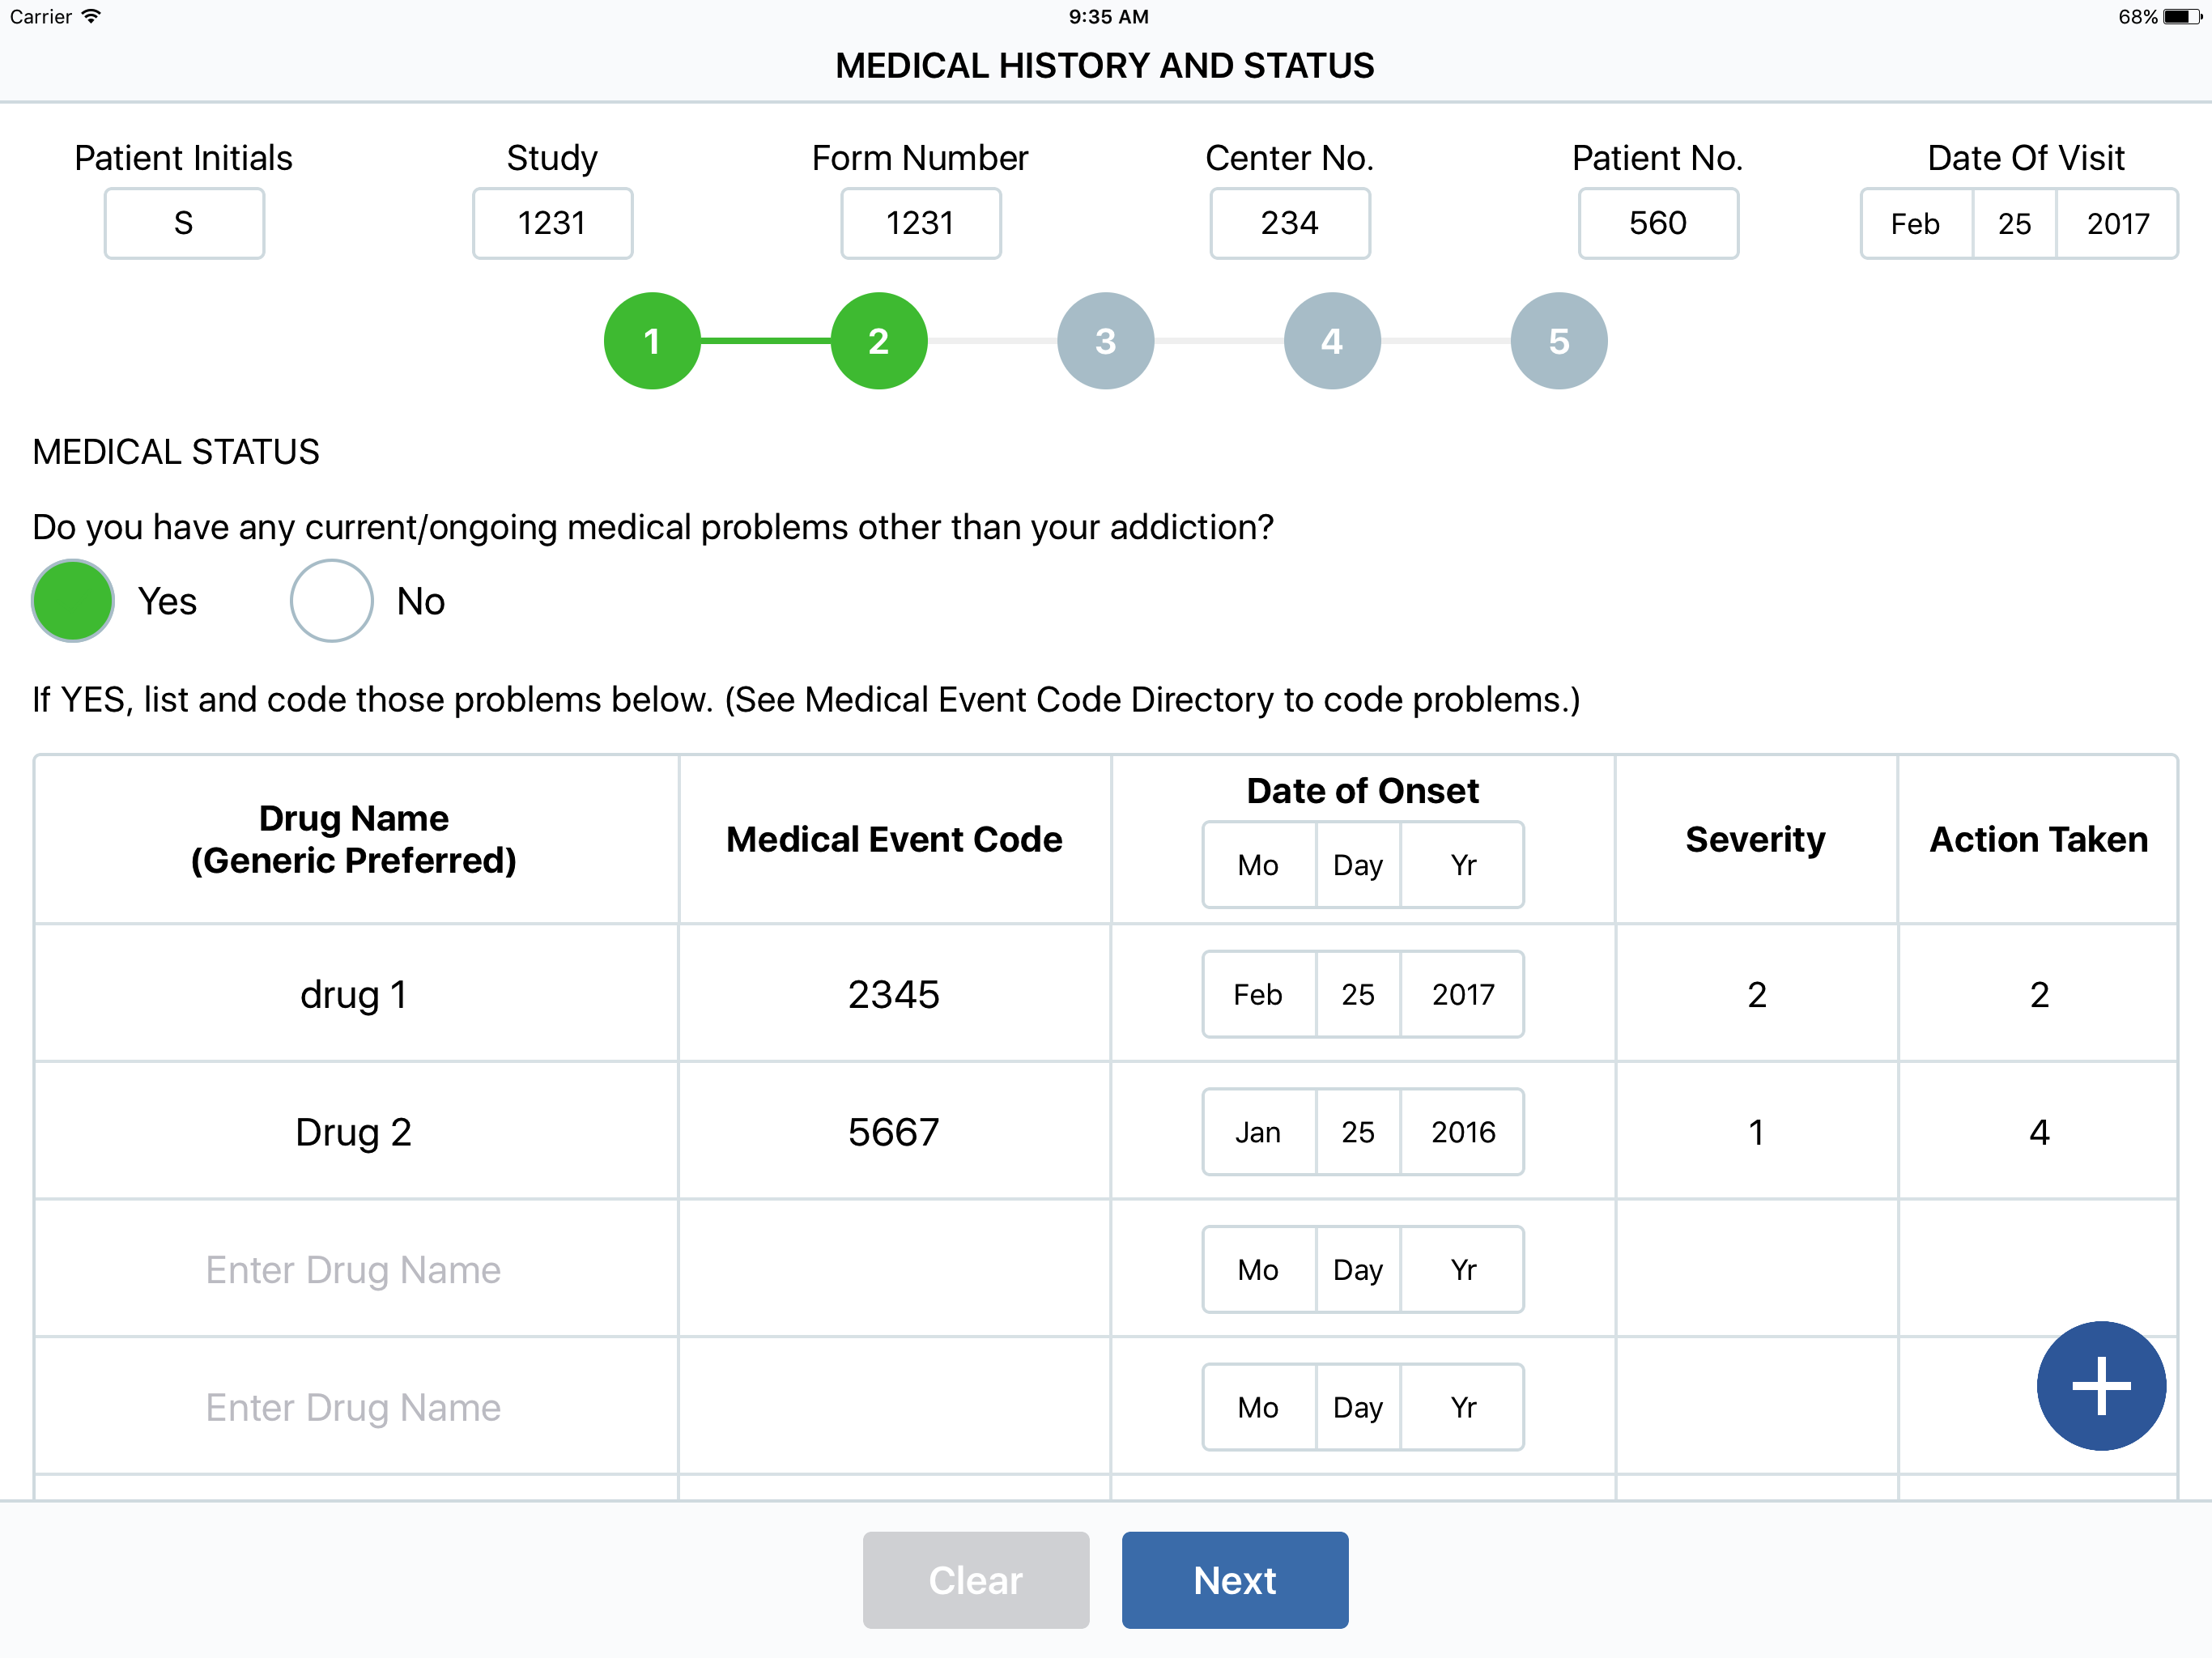Tap first Enter Drug Name placeholder
2212x1658 pixels.
point(353,1269)
